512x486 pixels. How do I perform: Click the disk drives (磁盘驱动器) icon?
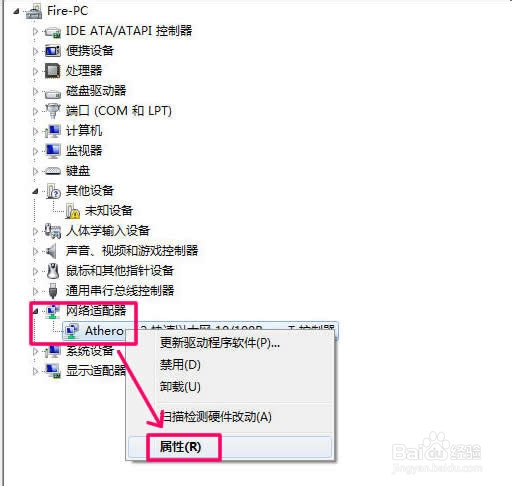click(53, 92)
